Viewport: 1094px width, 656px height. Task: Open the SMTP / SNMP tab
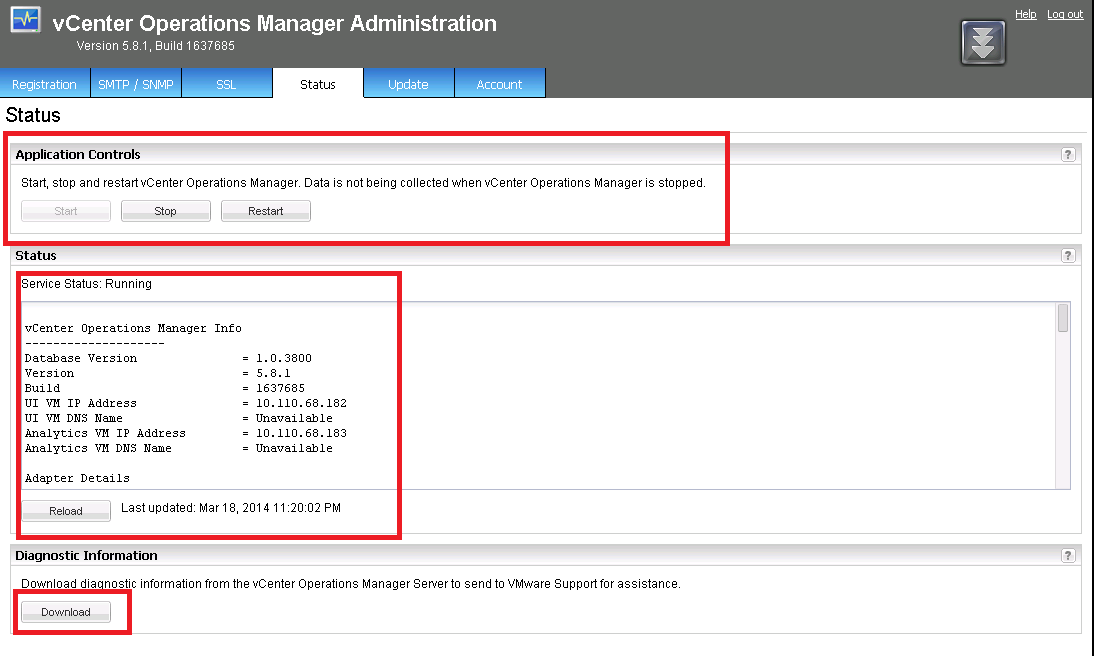(136, 84)
